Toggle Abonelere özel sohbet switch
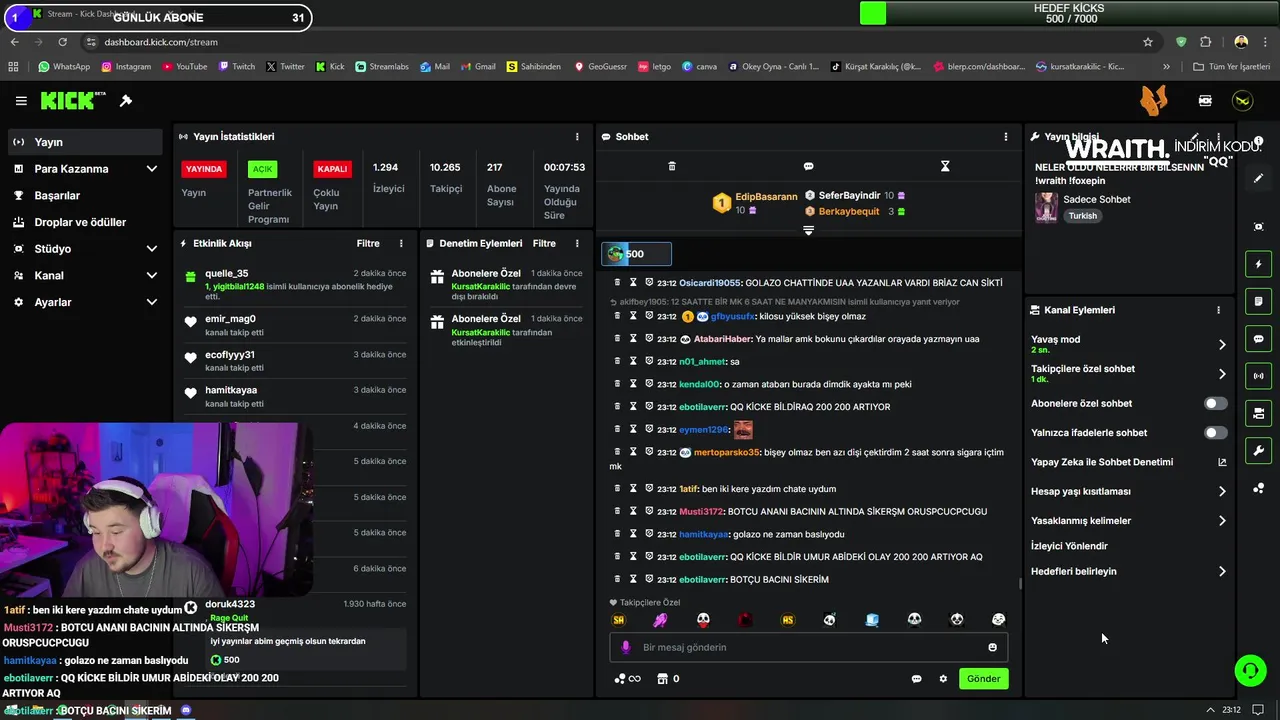The height and width of the screenshot is (720, 1280). point(1215,403)
